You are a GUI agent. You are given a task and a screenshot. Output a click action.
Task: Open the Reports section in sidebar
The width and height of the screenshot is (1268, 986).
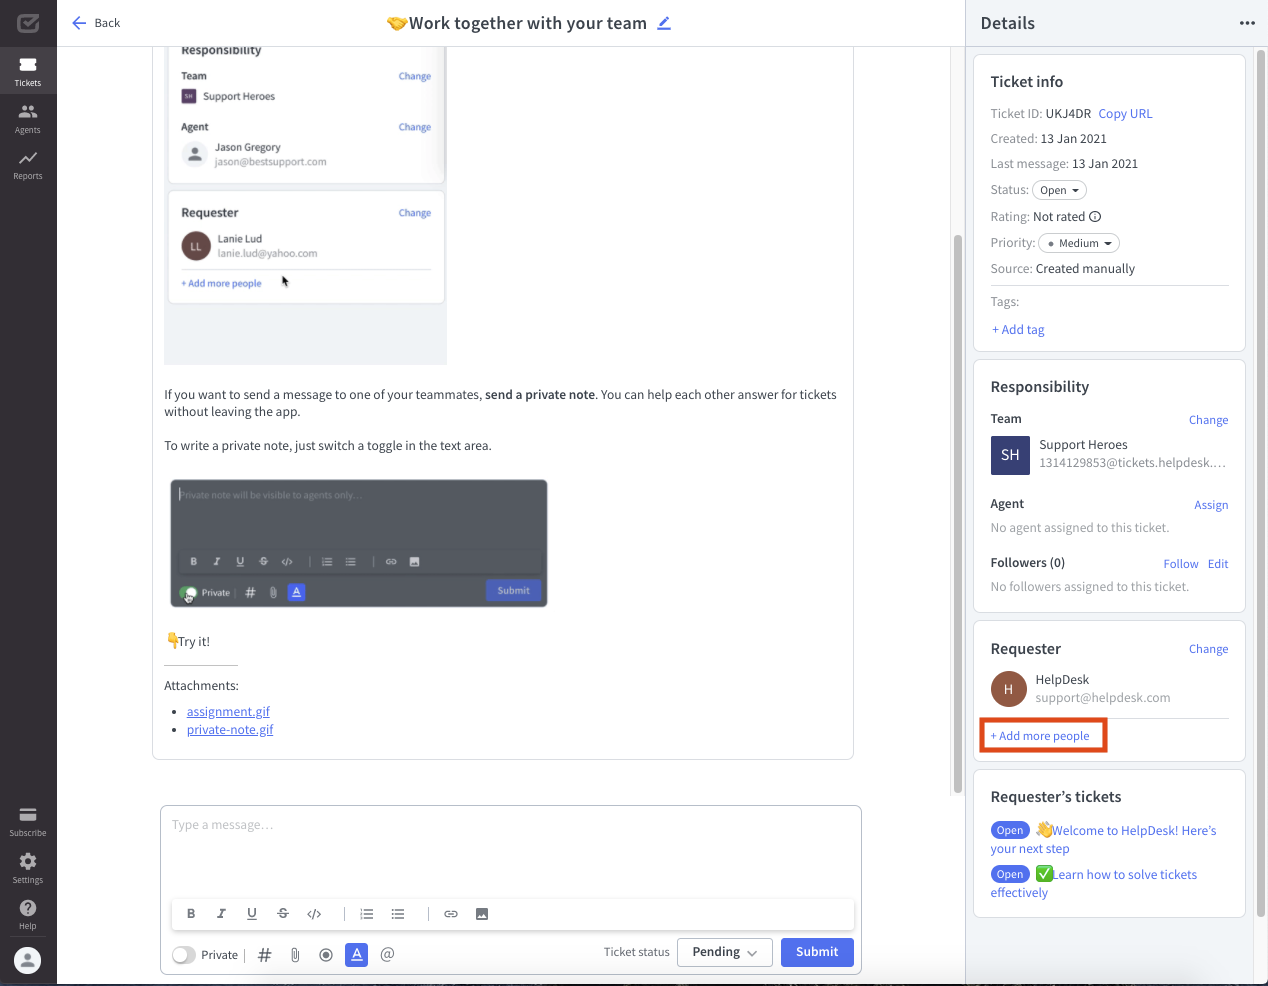pyautogui.click(x=28, y=165)
